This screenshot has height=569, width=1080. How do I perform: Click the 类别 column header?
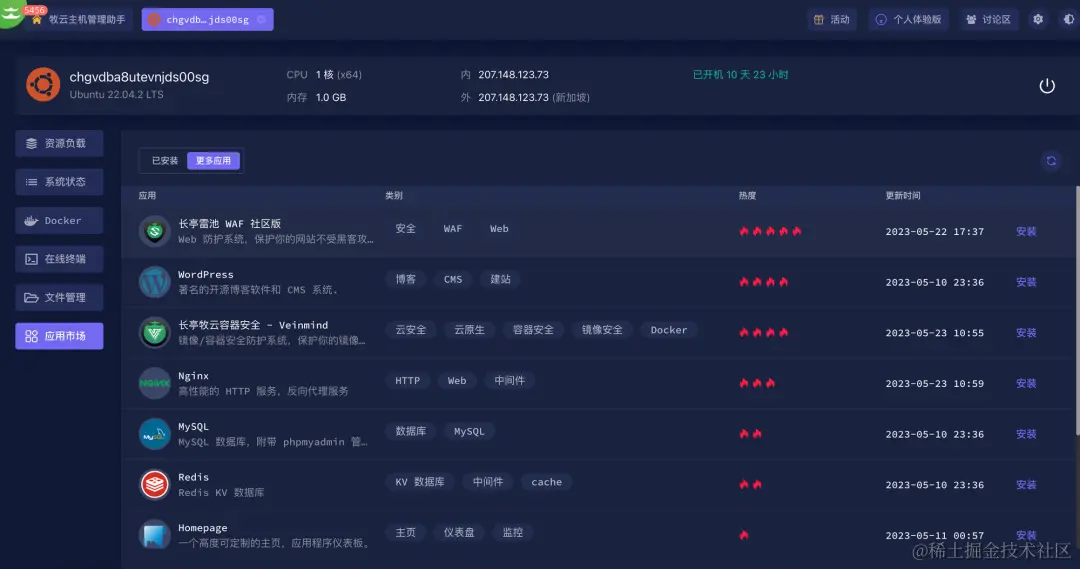click(393, 196)
